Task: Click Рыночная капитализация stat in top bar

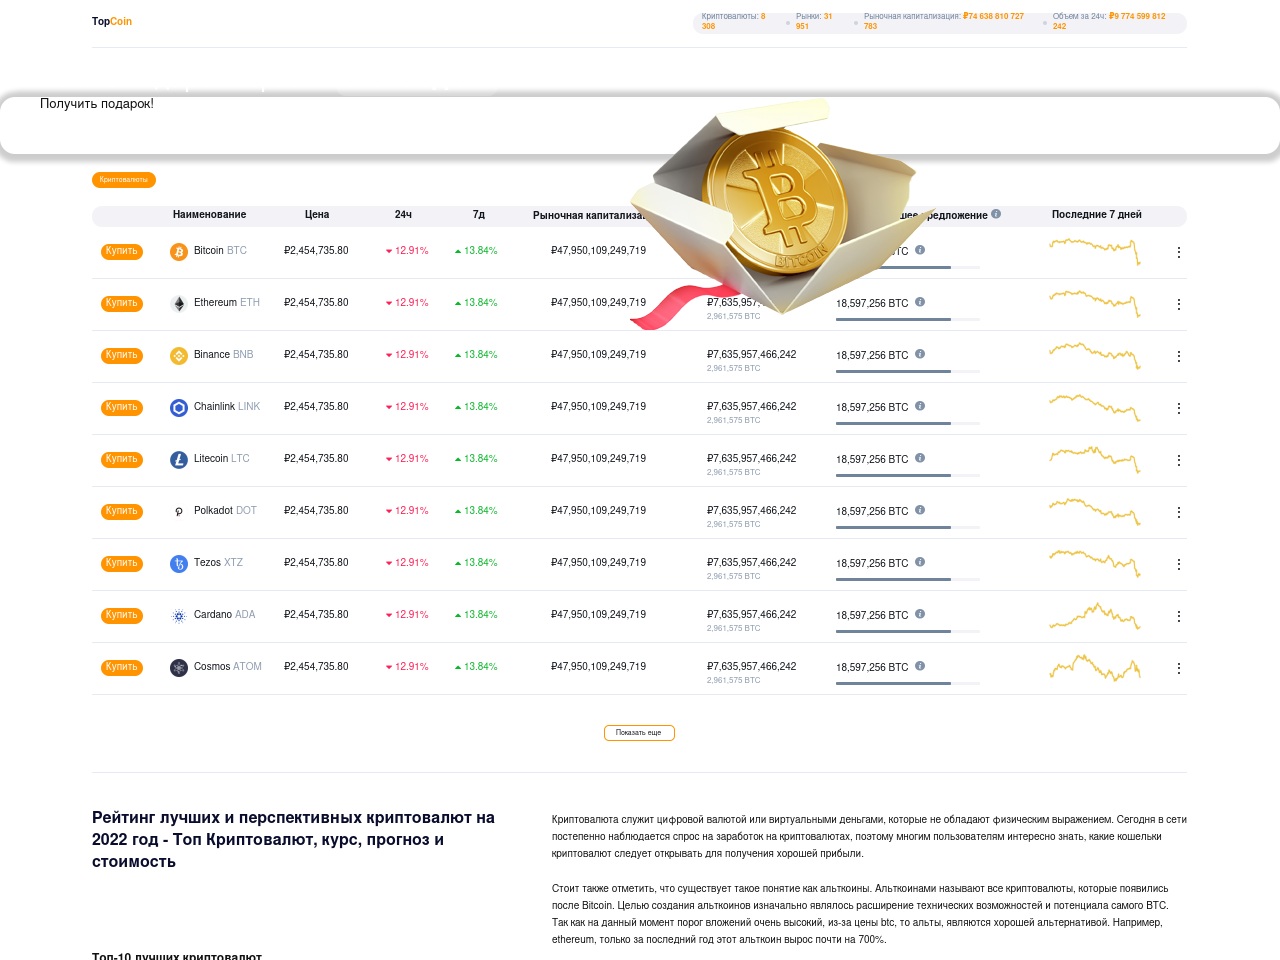Action: coord(944,21)
